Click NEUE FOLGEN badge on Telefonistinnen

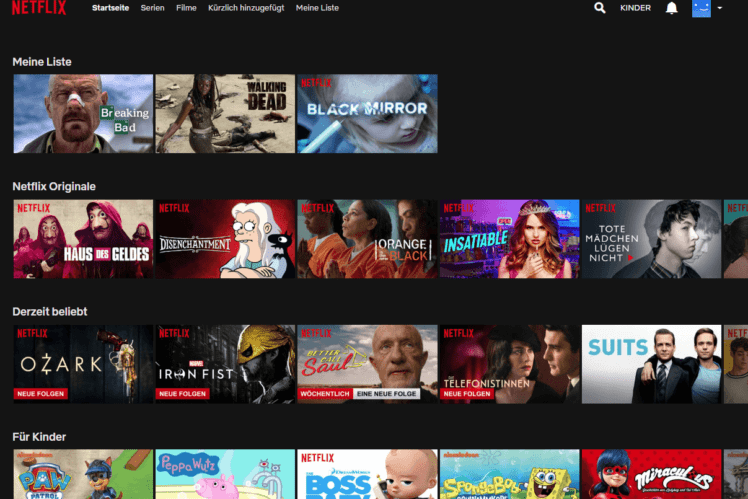coord(467,394)
